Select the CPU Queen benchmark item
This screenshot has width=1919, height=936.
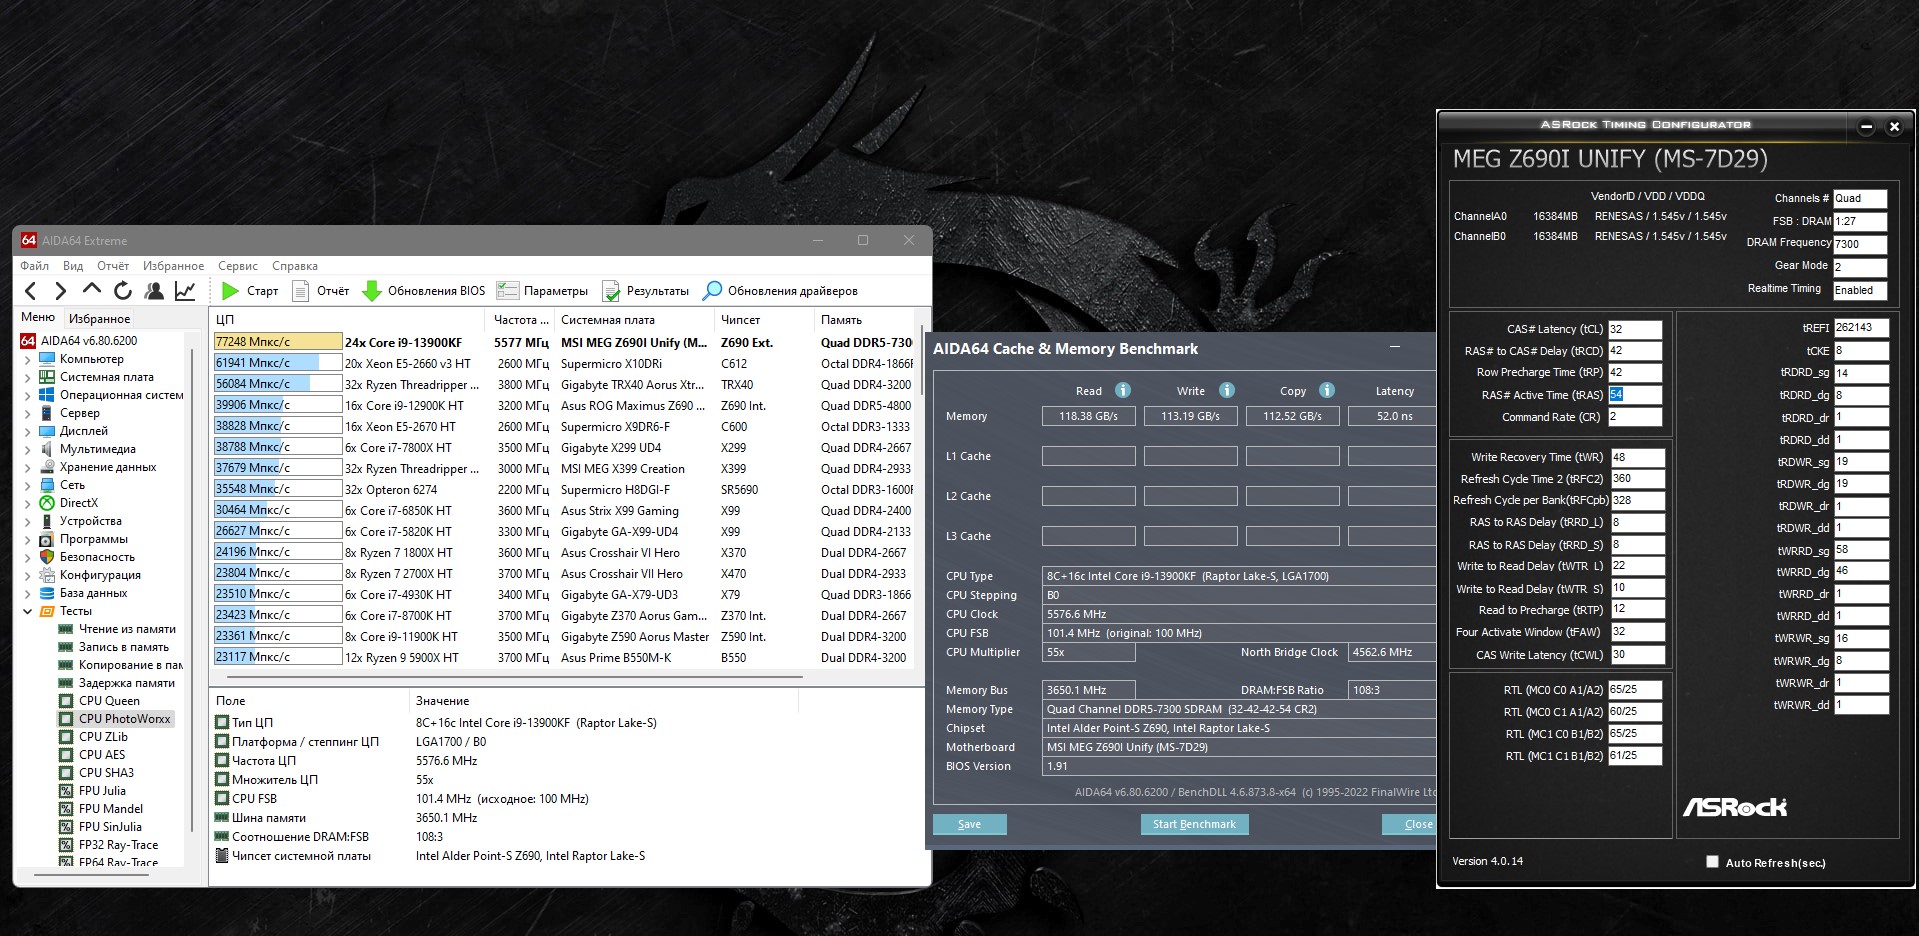coord(109,701)
